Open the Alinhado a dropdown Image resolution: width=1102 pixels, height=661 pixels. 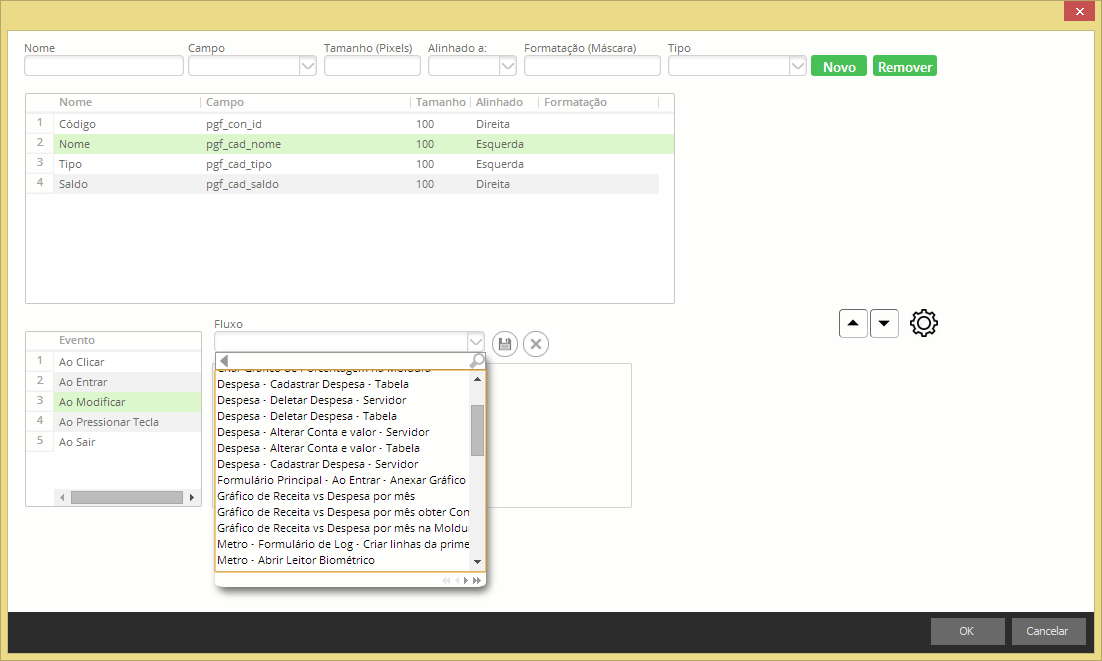click(x=507, y=66)
